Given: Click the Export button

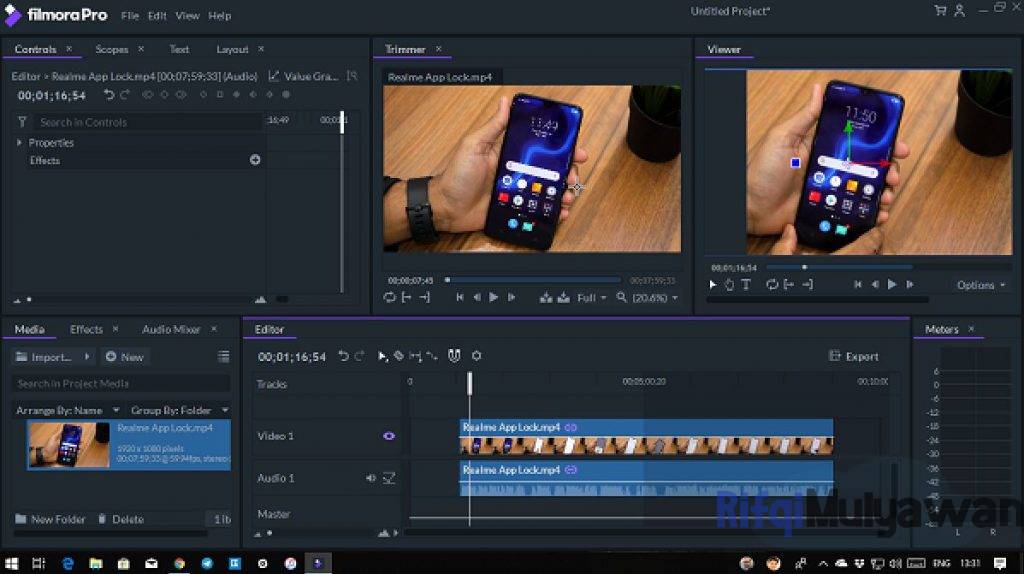Looking at the screenshot, I should pyautogui.click(x=855, y=356).
